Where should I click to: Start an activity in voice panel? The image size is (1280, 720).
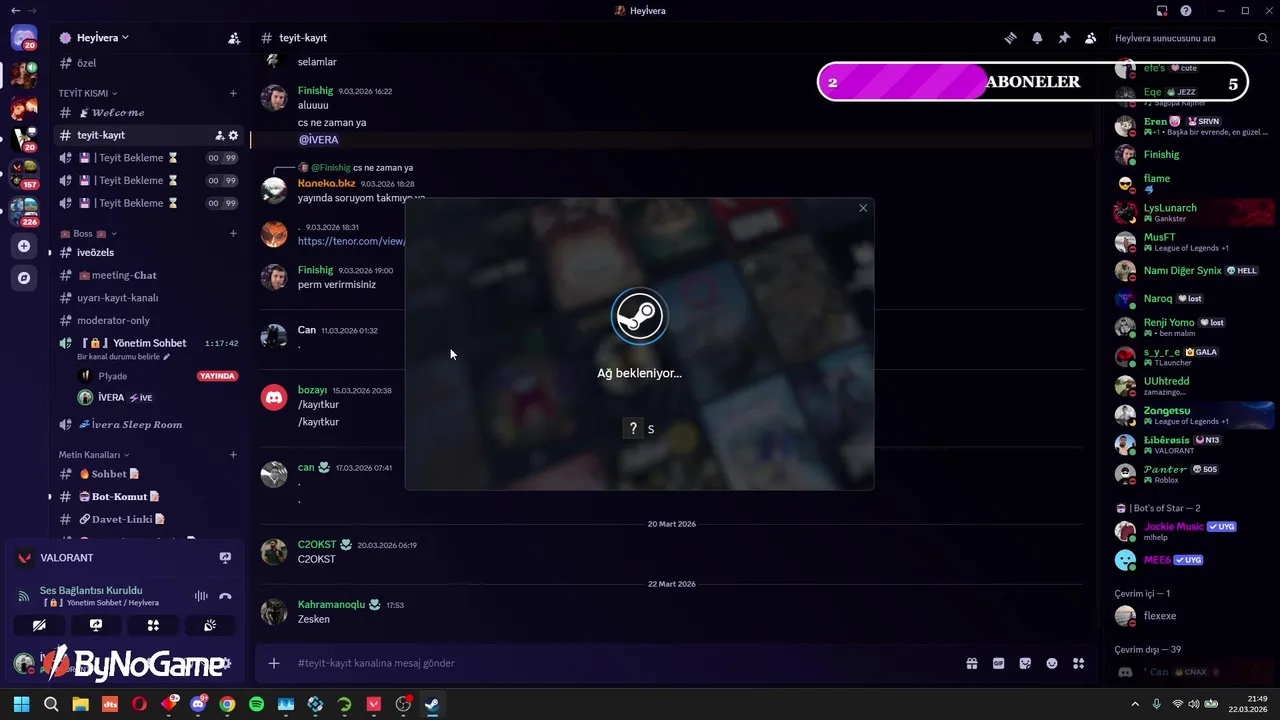point(153,625)
